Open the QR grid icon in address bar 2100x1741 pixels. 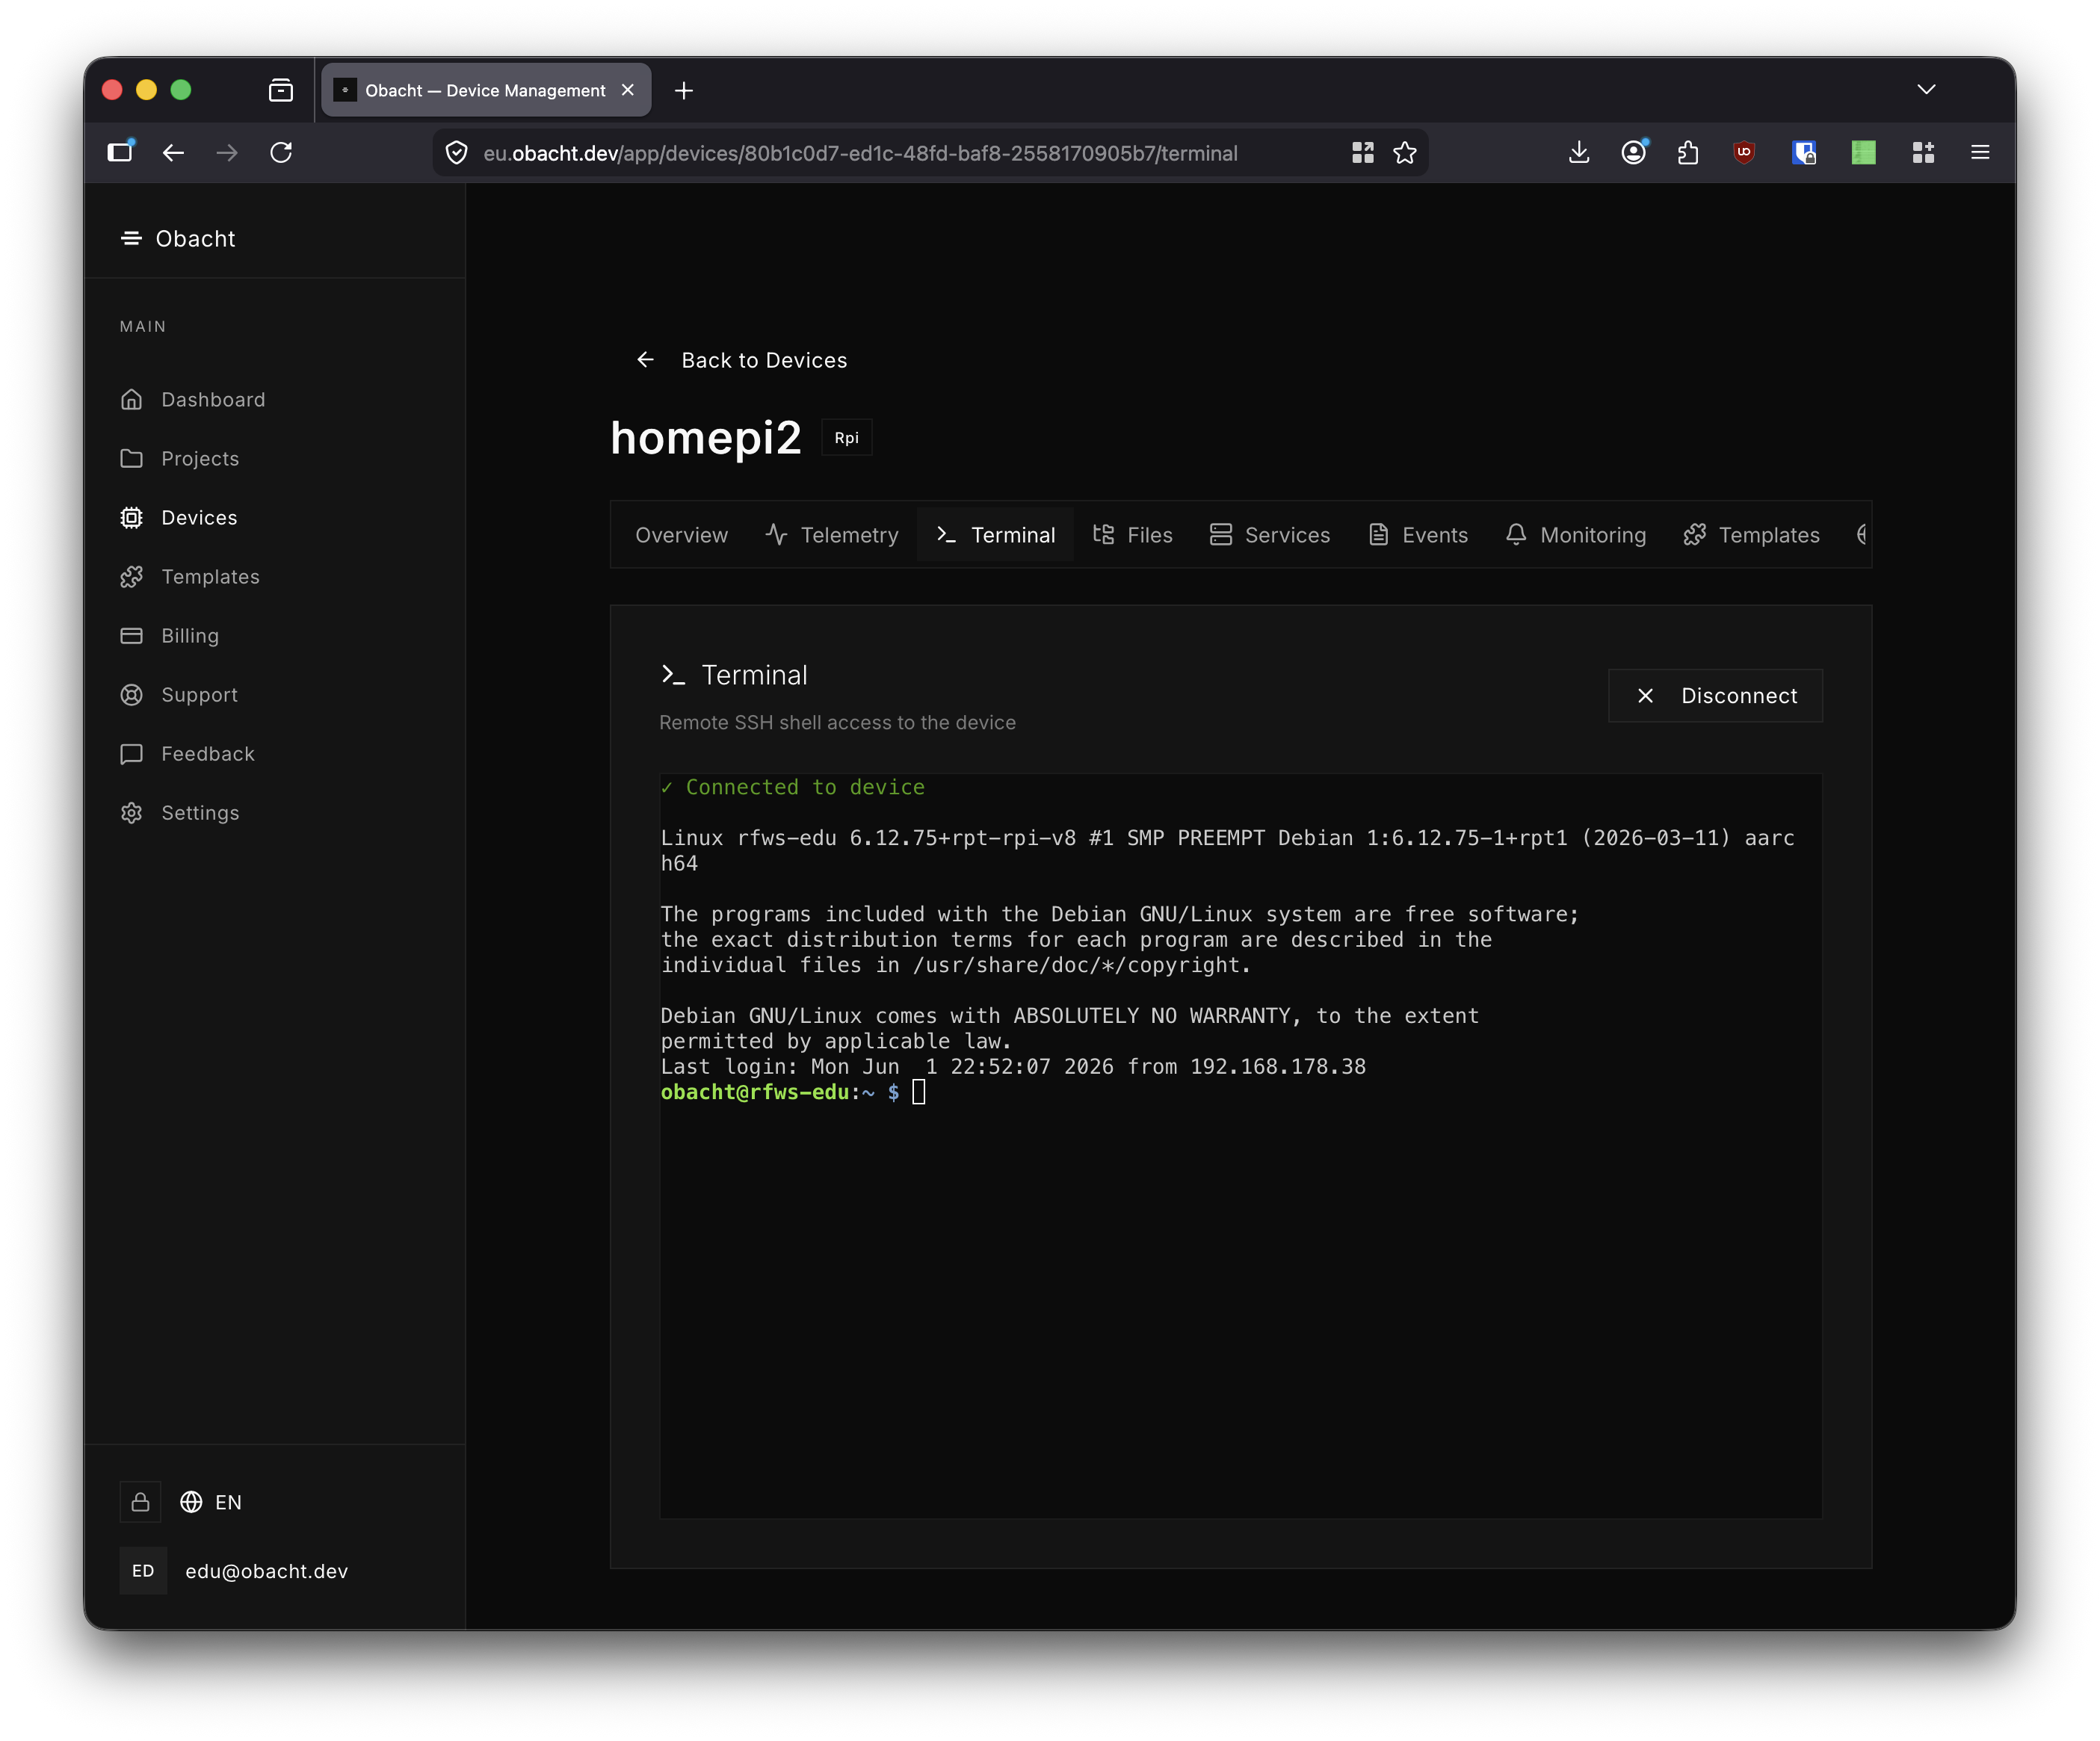pyautogui.click(x=1362, y=153)
